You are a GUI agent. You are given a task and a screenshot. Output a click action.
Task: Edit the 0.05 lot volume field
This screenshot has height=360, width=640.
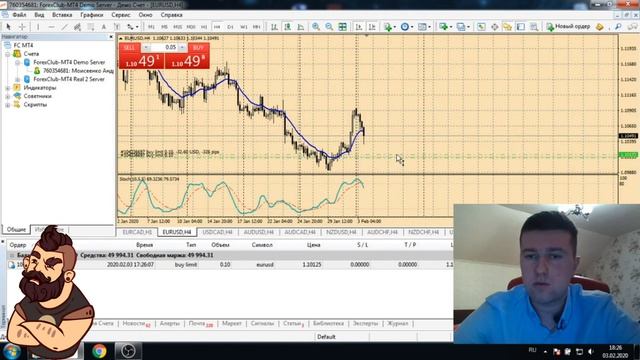(x=164, y=48)
